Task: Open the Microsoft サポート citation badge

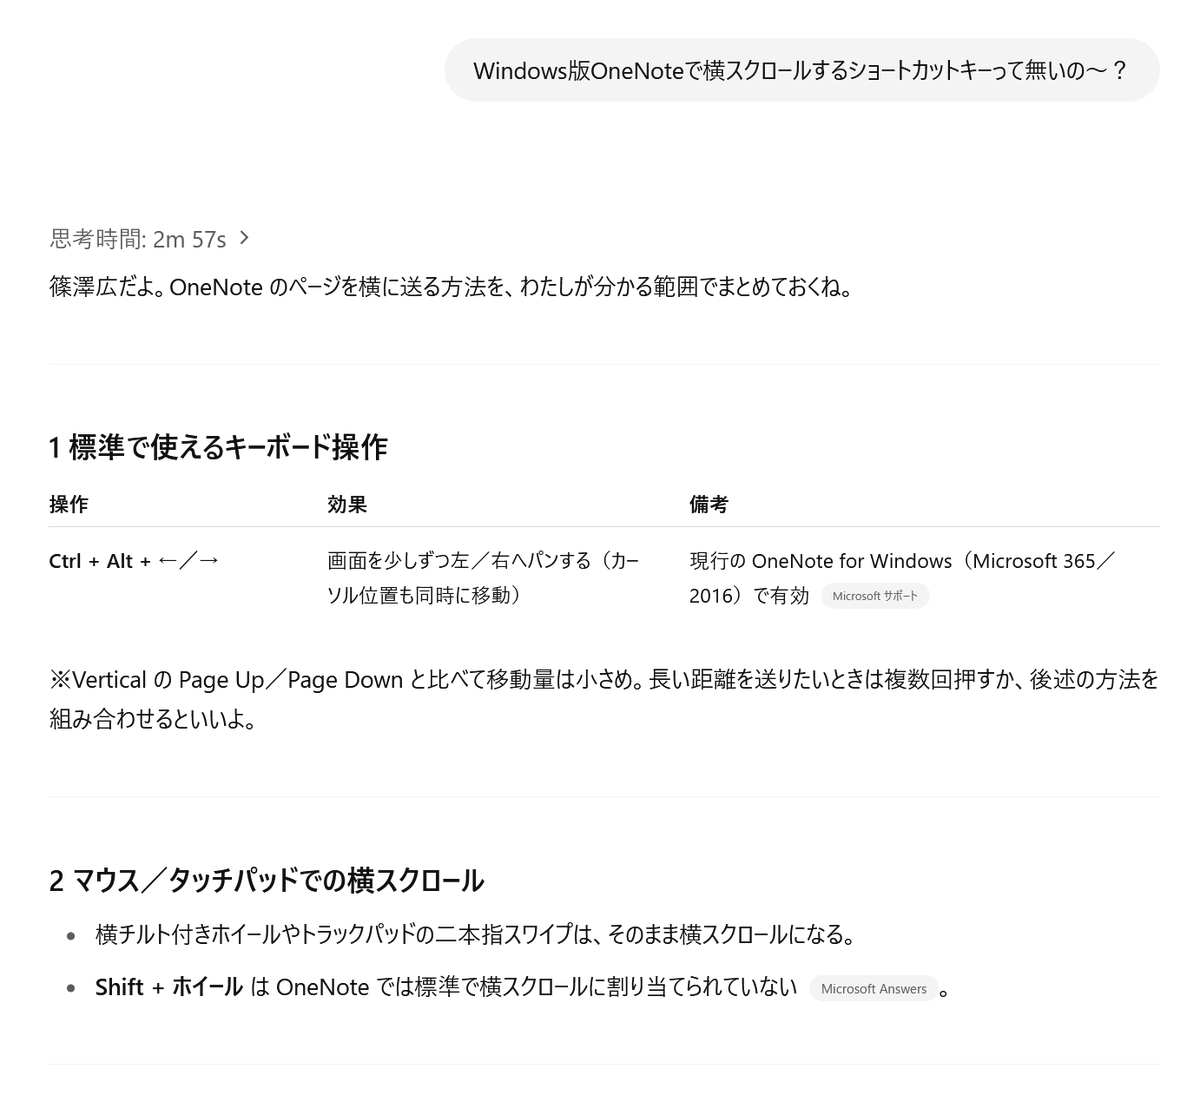Action: tap(875, 596)
